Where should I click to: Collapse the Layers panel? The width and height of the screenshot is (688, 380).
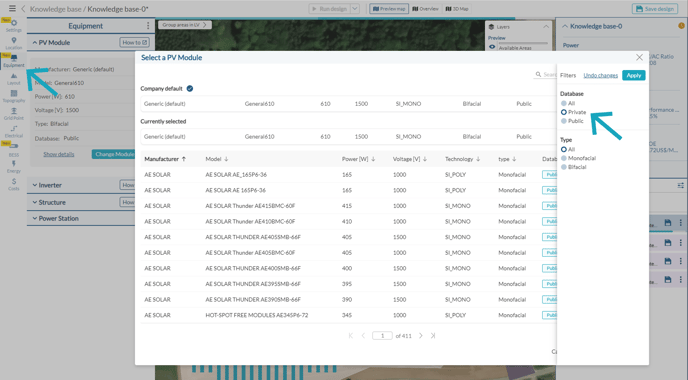[x=546, y=27]
